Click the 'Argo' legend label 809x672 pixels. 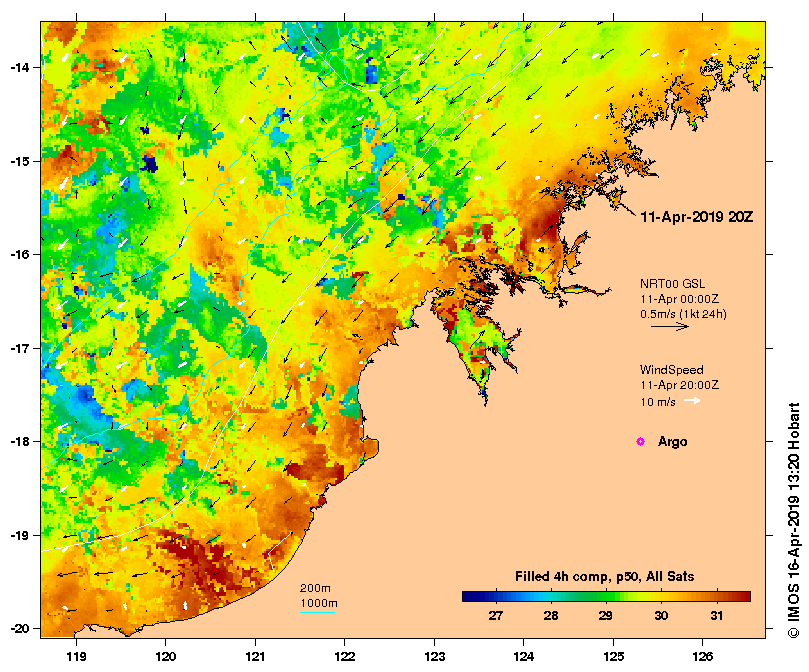point(672,442)
